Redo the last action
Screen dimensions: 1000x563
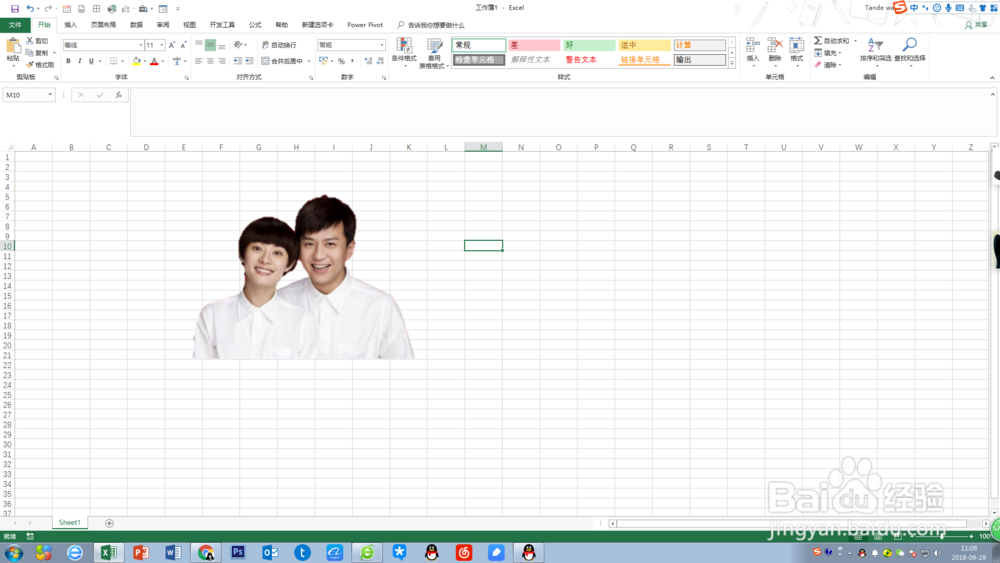[x=48, y=9]
